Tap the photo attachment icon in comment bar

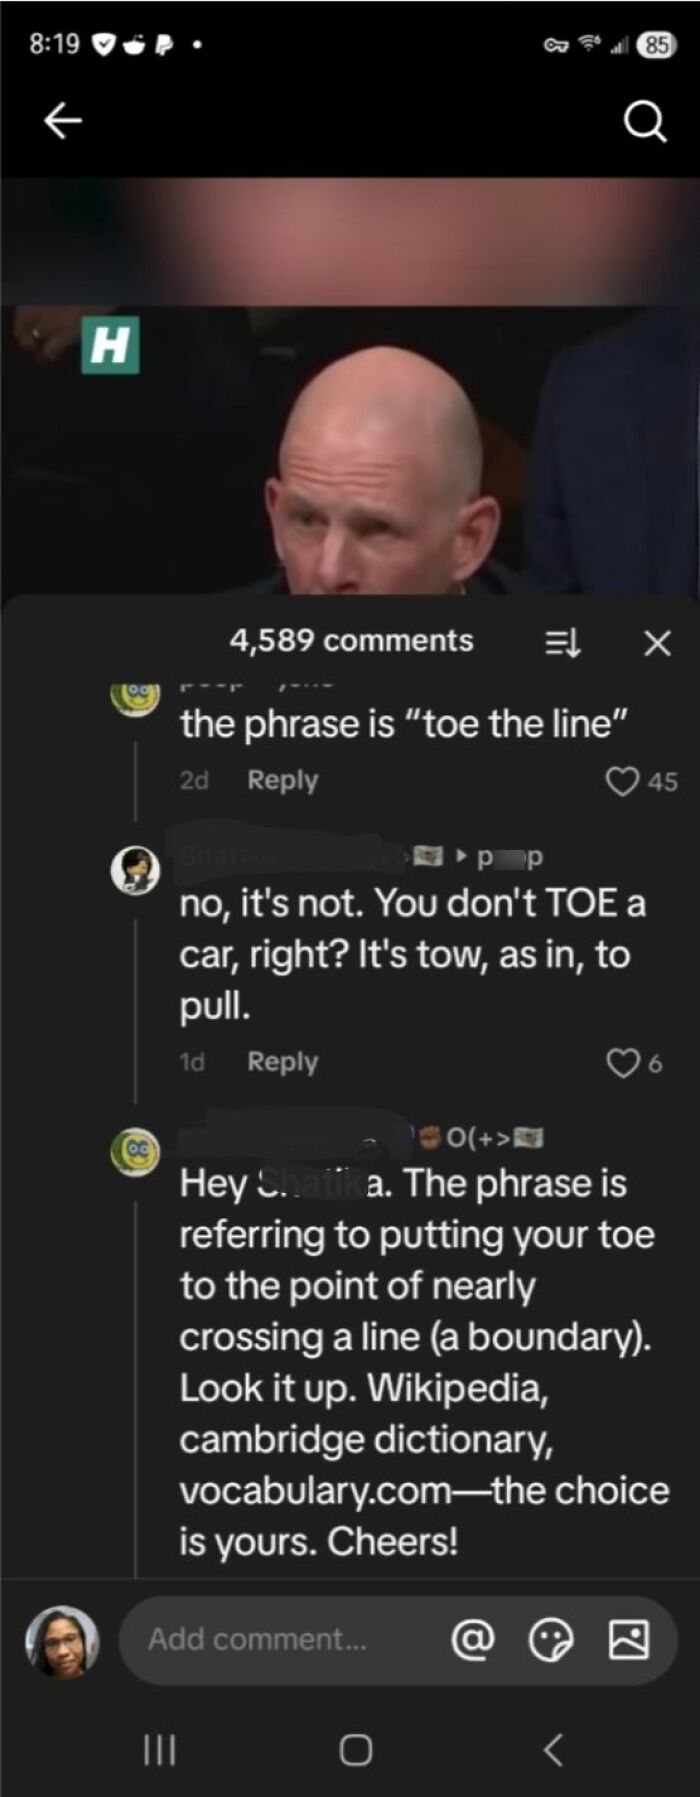tap(628, 1638)
